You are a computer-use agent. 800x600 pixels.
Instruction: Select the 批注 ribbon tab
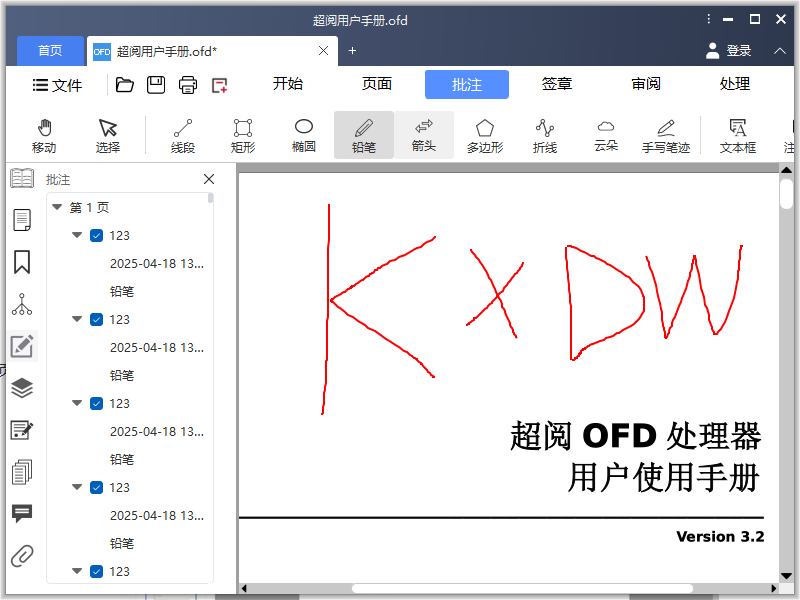467,85
